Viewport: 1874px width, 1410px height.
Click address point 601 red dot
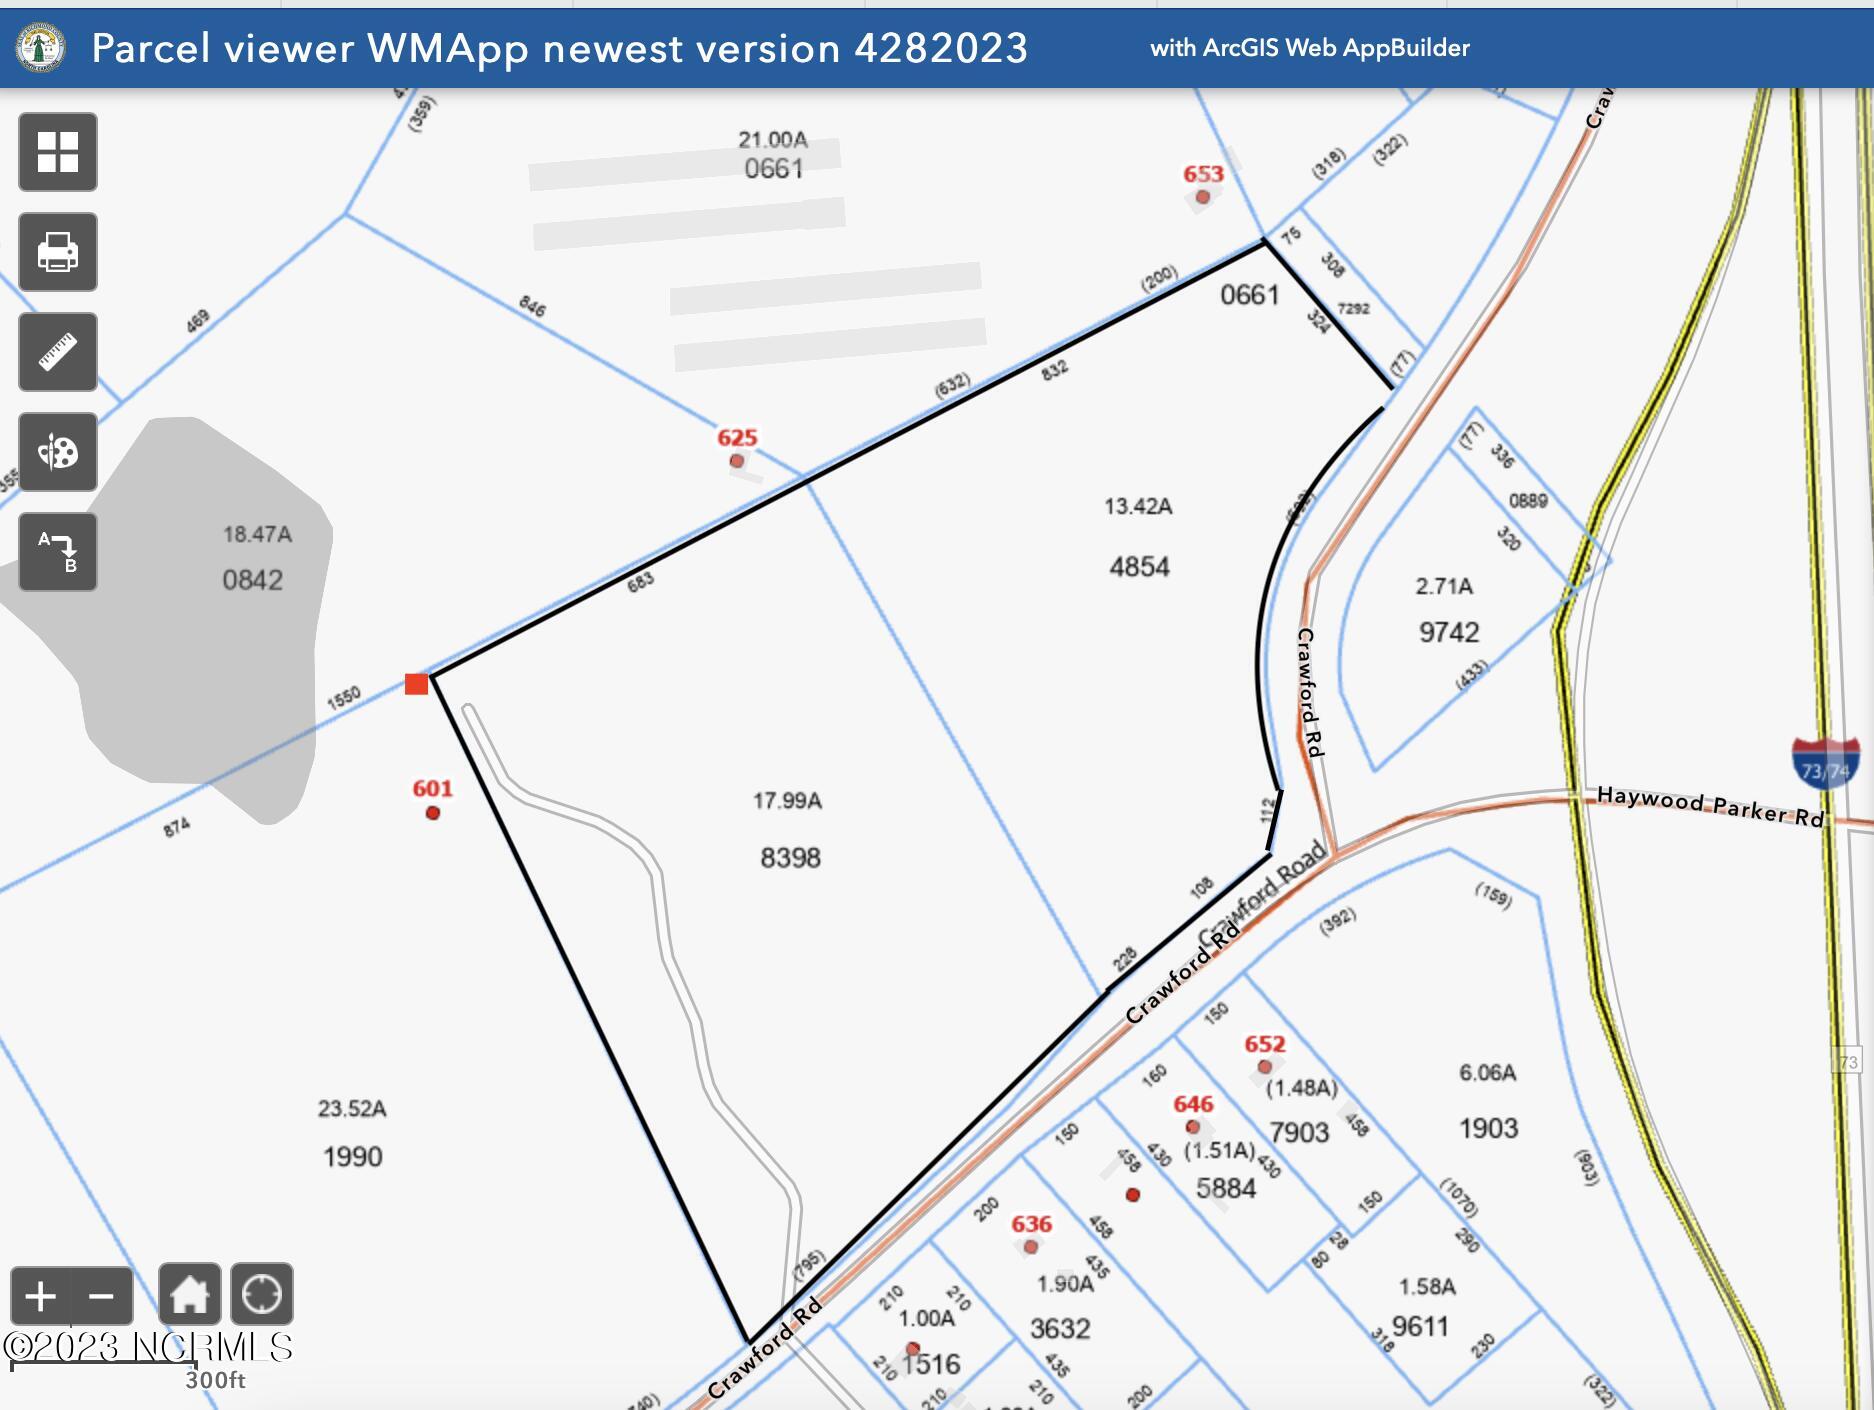(433, 813)
